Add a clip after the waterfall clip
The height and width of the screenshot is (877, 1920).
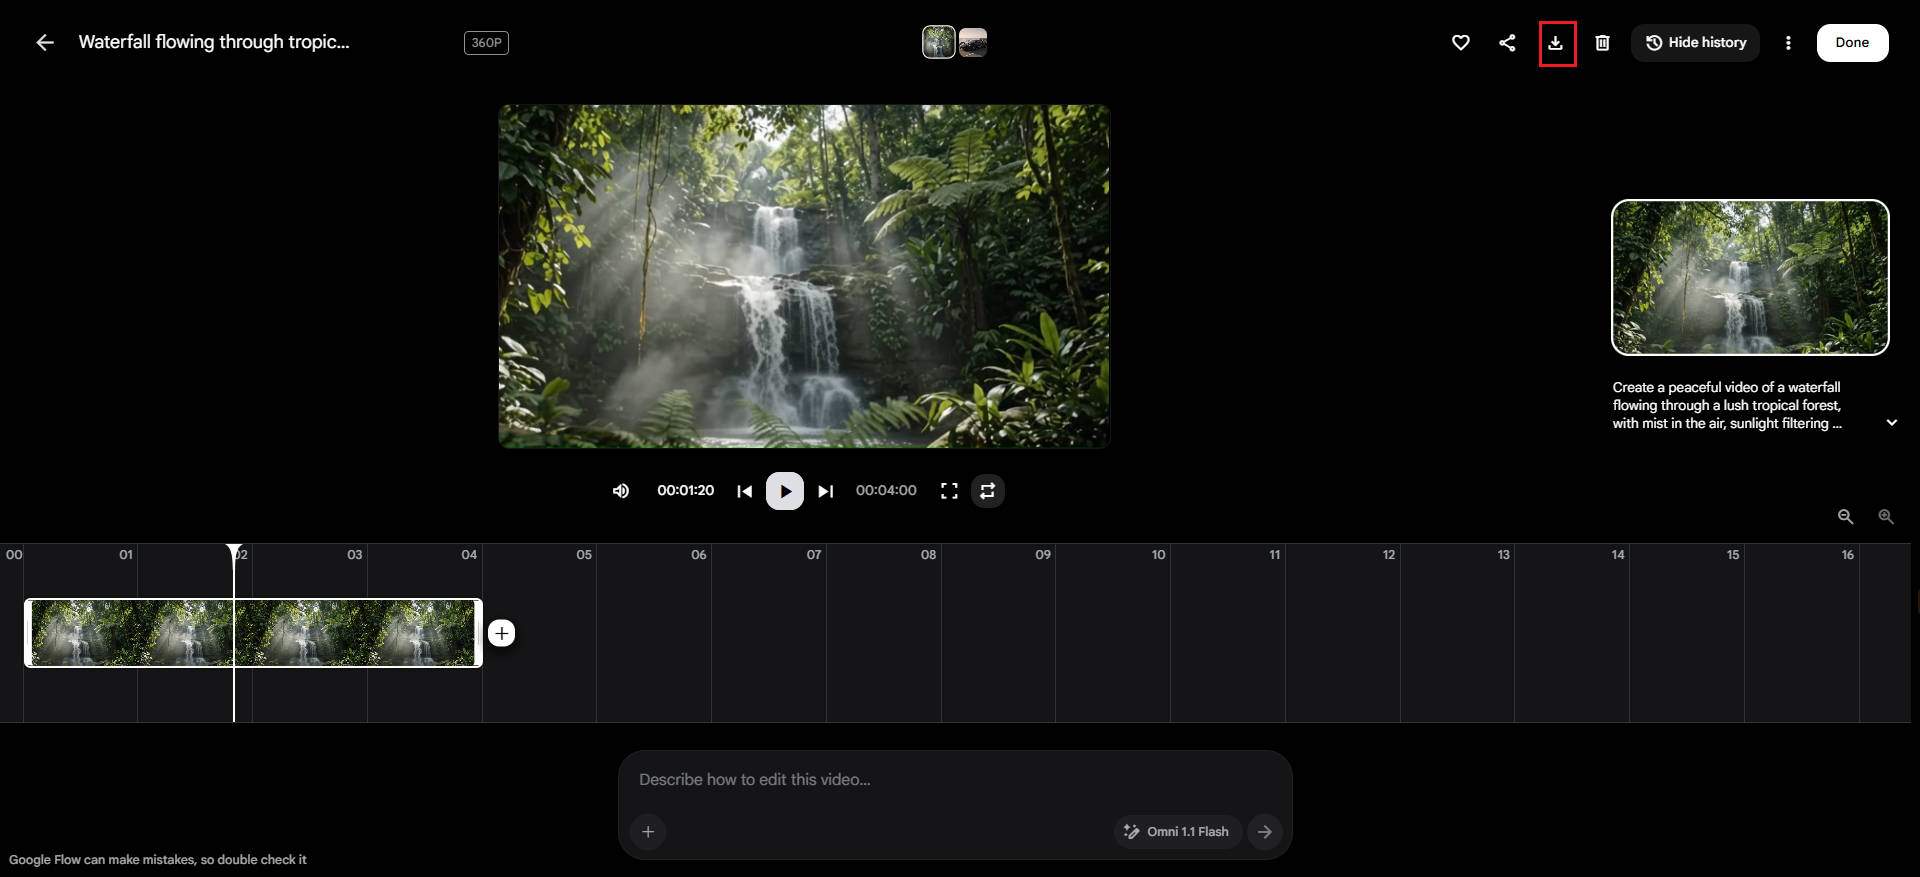502,633
